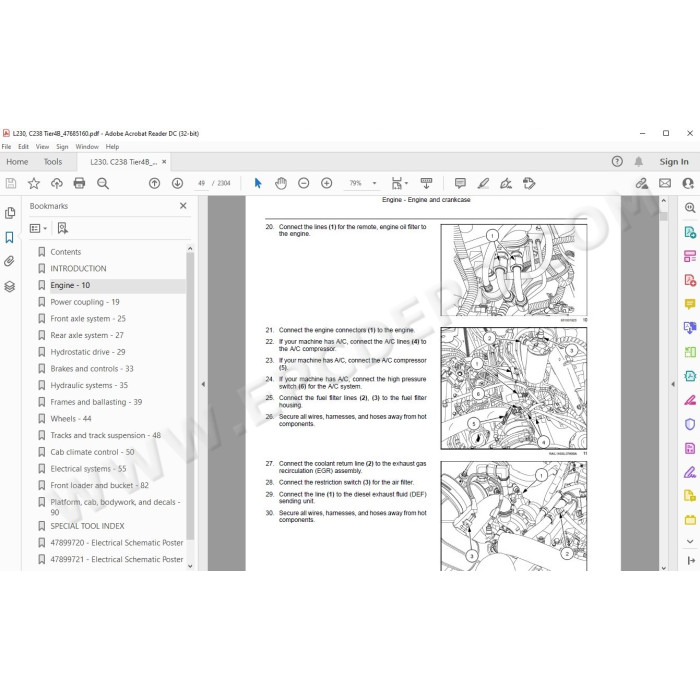700x700 pixels.
Task: Click the rotate stamp tool icon
Action: (529, 183)
